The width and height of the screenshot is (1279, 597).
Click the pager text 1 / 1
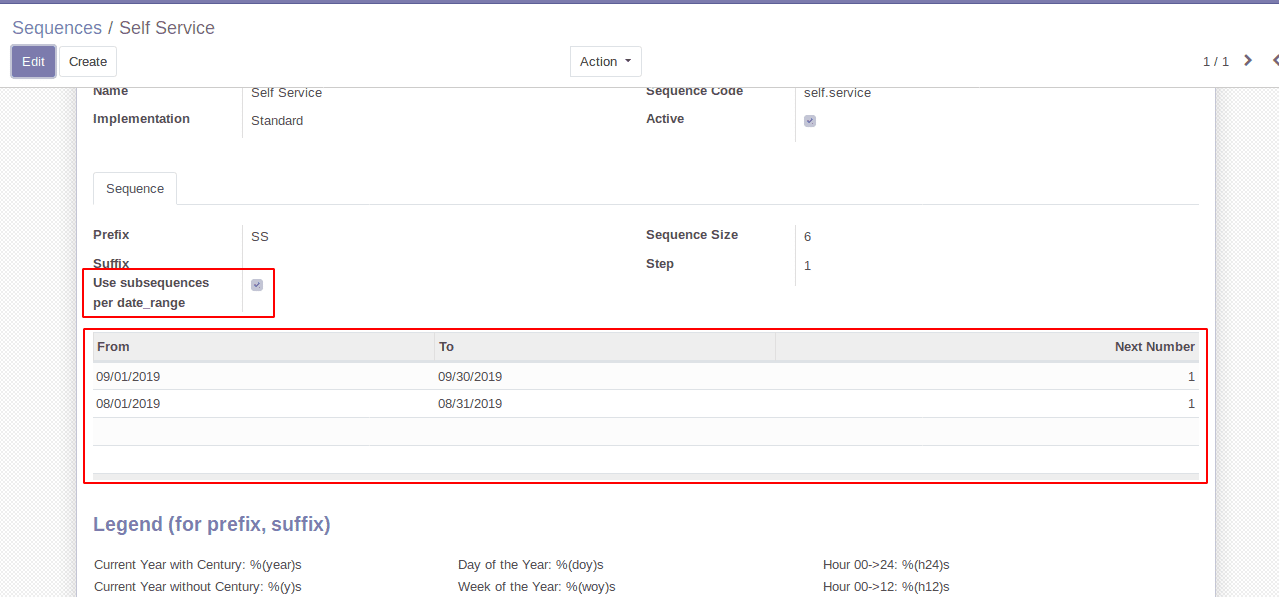(1215, 61)
